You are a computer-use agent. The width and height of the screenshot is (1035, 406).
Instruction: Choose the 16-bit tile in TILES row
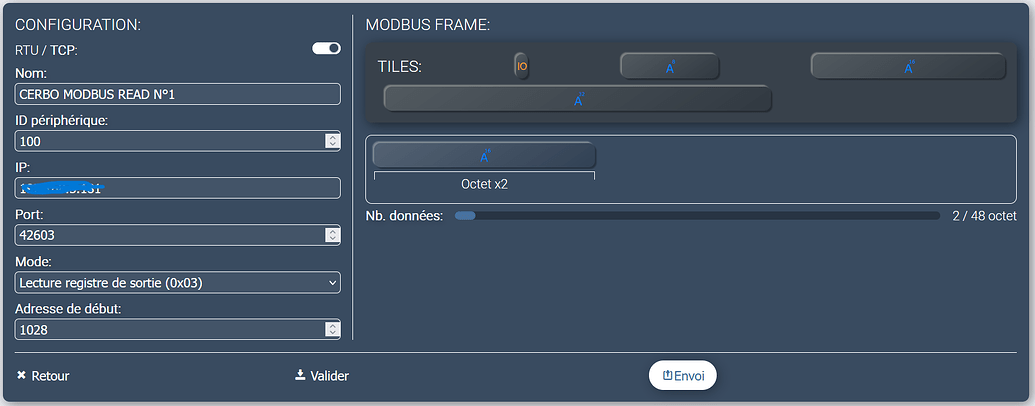coord(908,66)
